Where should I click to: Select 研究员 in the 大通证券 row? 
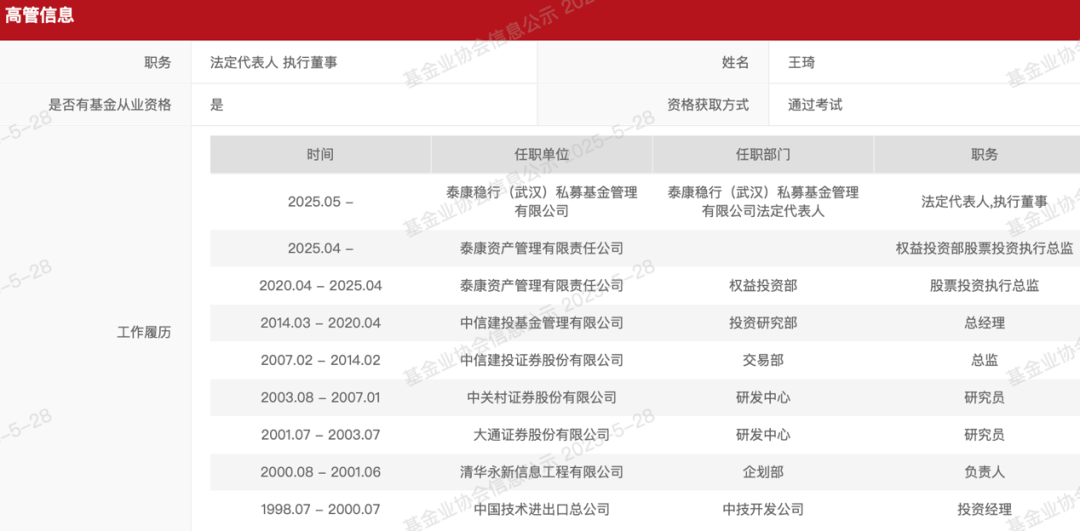[984, 435]
